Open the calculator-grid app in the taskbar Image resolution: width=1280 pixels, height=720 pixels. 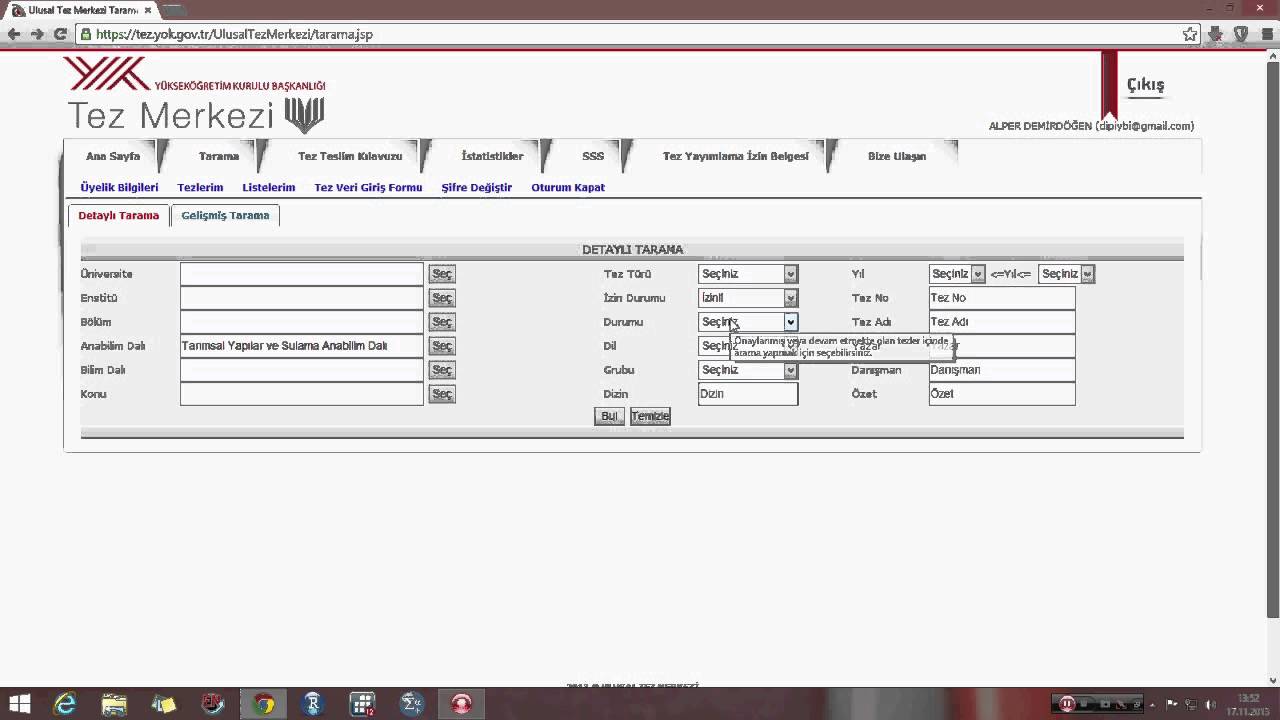click(x=362, y=704)
